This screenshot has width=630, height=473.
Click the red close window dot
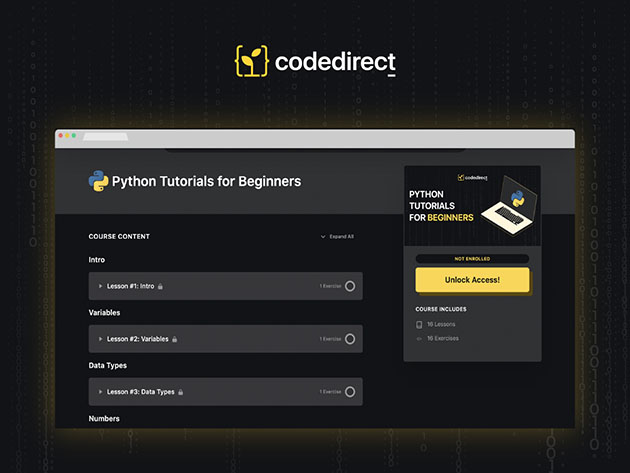[61, 135]
